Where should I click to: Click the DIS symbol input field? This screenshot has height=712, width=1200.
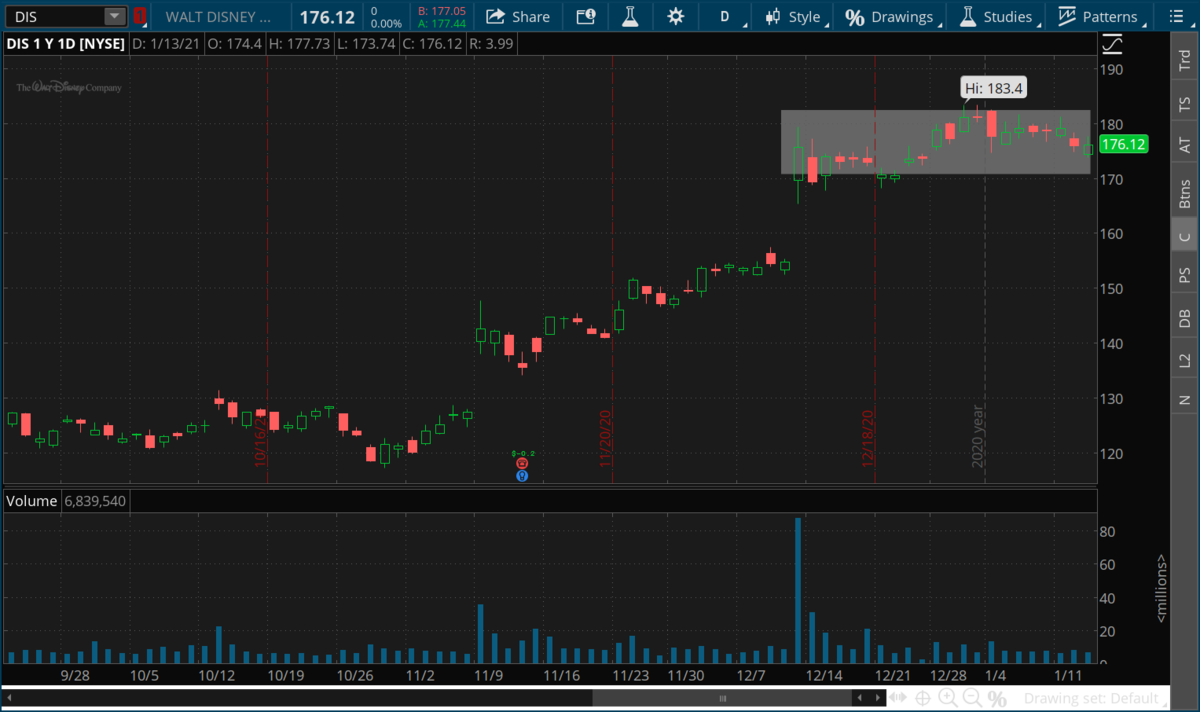click(54, 16)
